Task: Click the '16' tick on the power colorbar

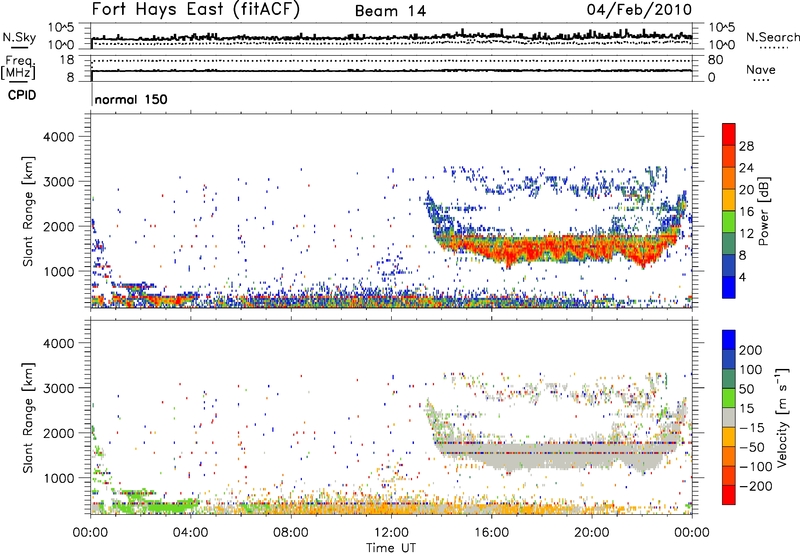Action: [746, 212]
